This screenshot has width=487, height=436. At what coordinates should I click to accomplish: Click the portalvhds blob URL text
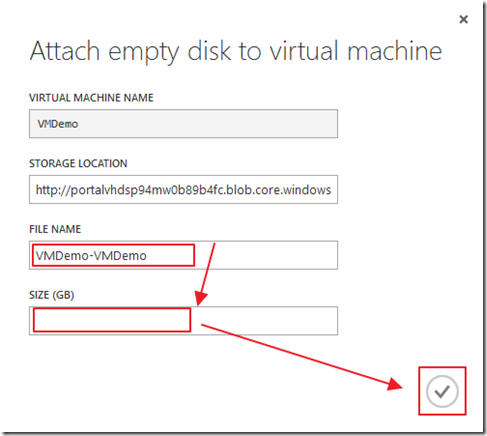tap(183, 190)
